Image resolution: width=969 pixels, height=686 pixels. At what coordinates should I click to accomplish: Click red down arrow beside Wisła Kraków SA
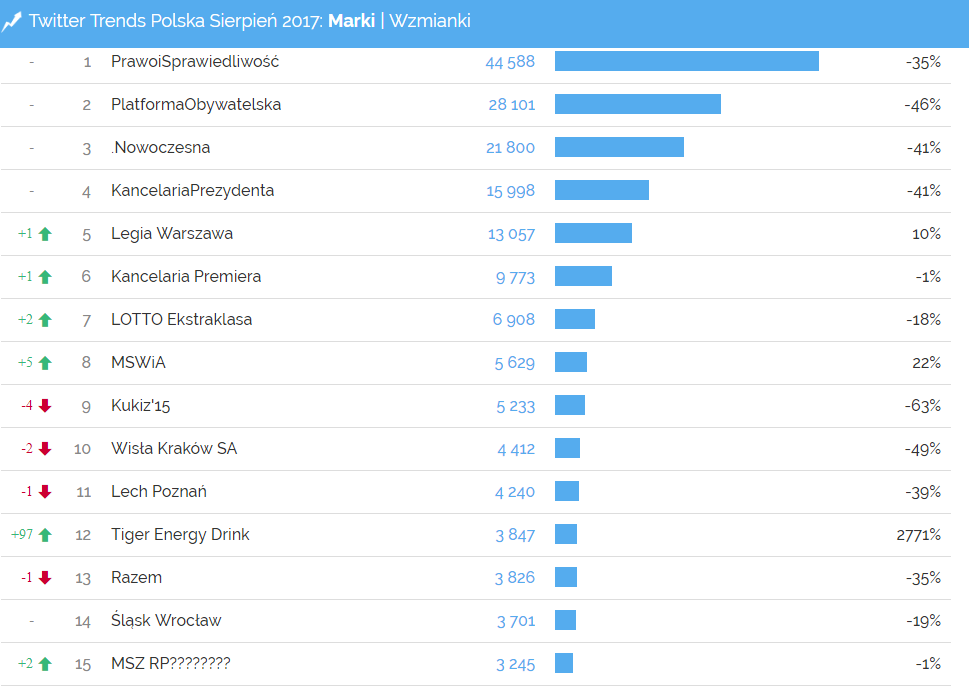[x=45, y=449]
